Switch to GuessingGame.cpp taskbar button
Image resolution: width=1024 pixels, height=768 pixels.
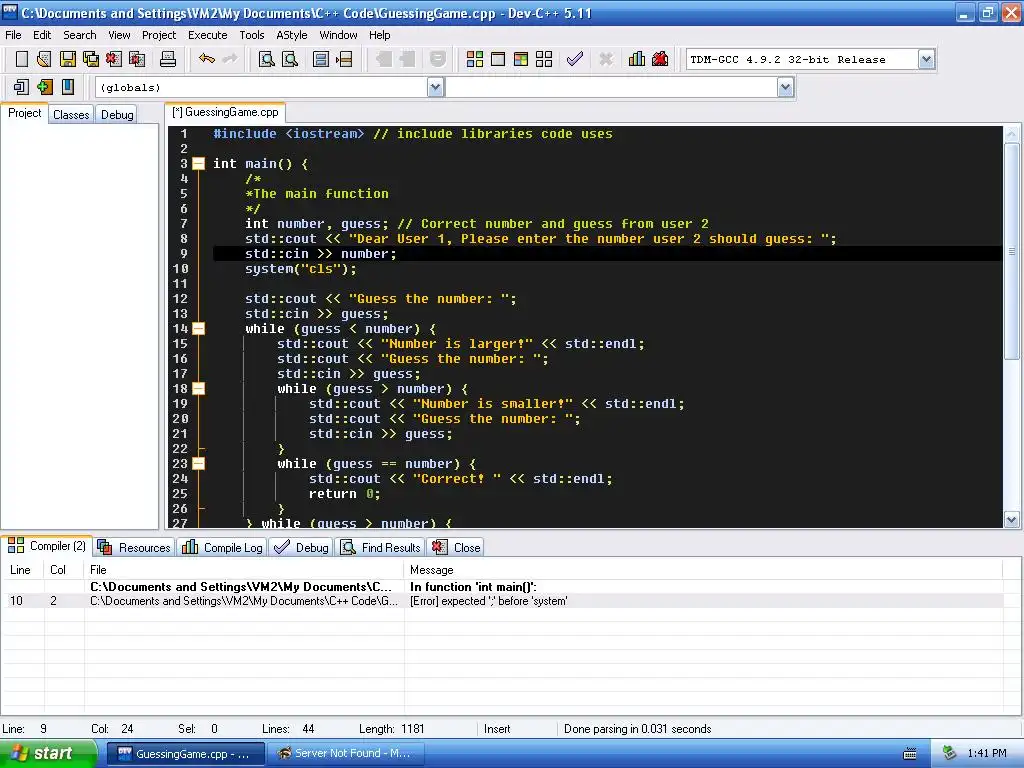(185, 754)
